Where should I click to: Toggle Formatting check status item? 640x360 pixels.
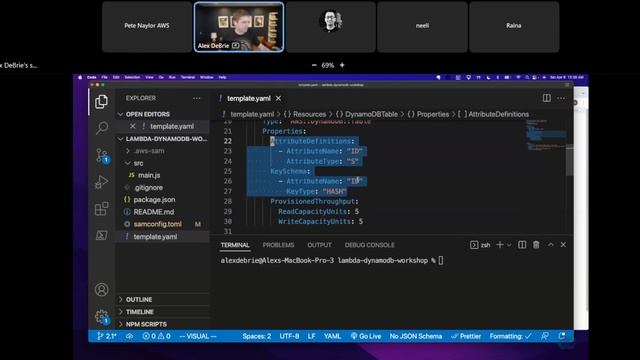tap(511, 336)
